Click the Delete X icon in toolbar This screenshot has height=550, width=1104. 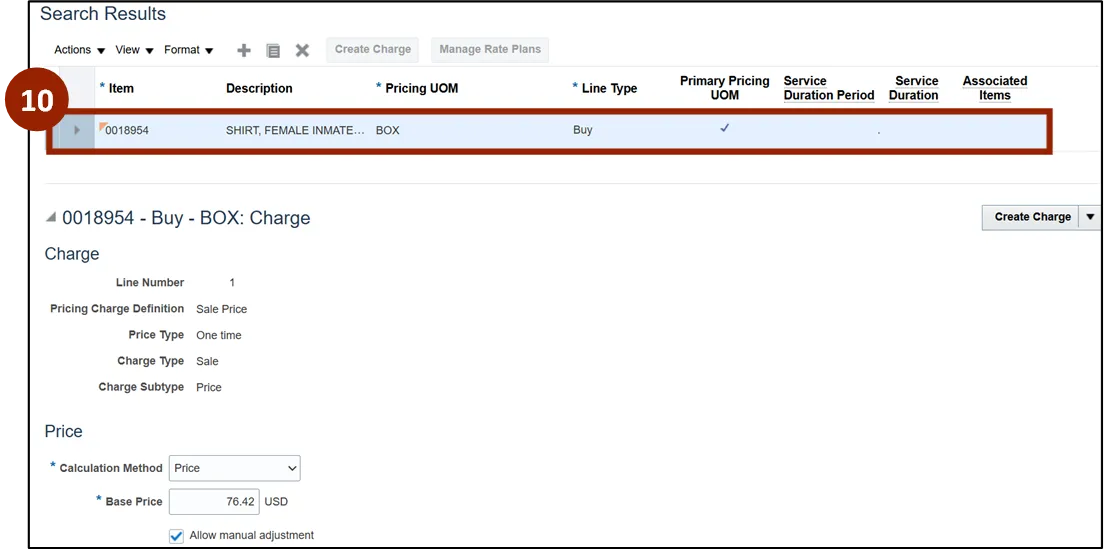[x=302, y=50]
